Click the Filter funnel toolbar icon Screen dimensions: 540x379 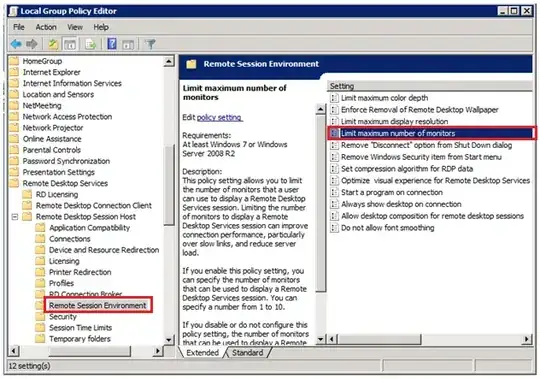click(x=150, y=44)
